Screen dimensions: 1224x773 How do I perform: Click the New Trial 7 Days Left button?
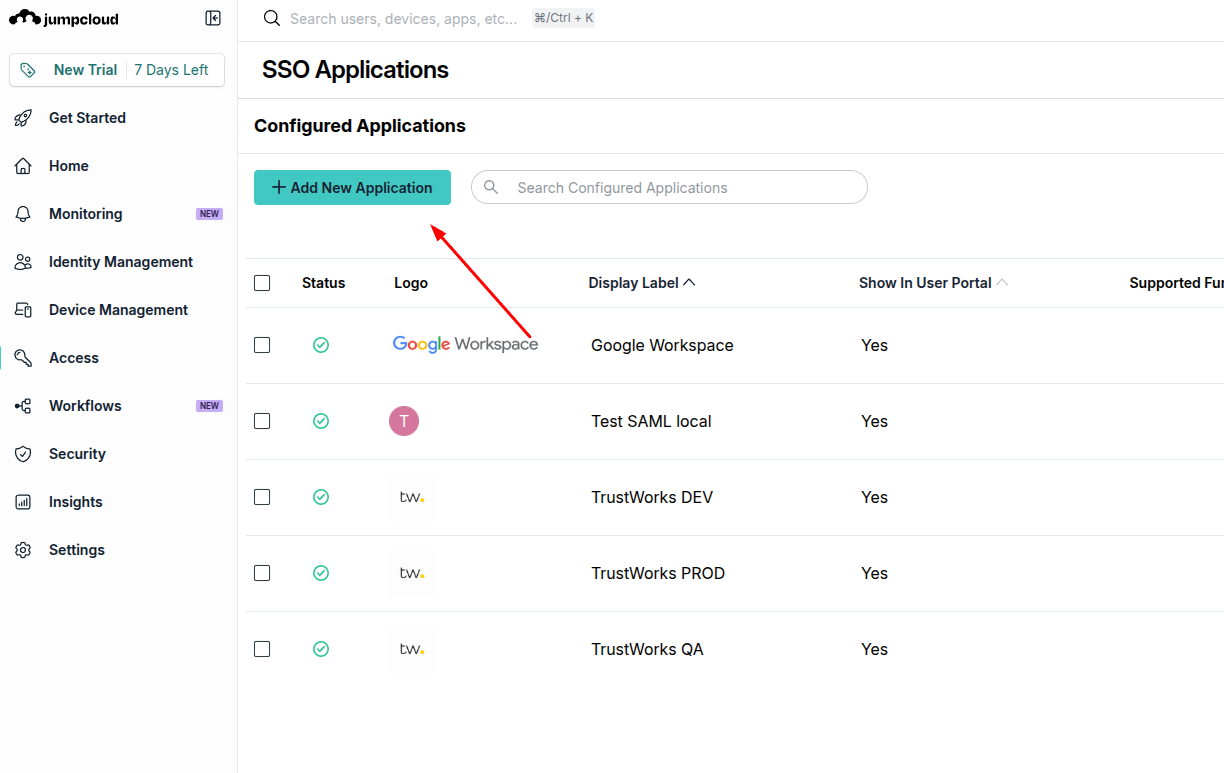[x=117, y=70]
